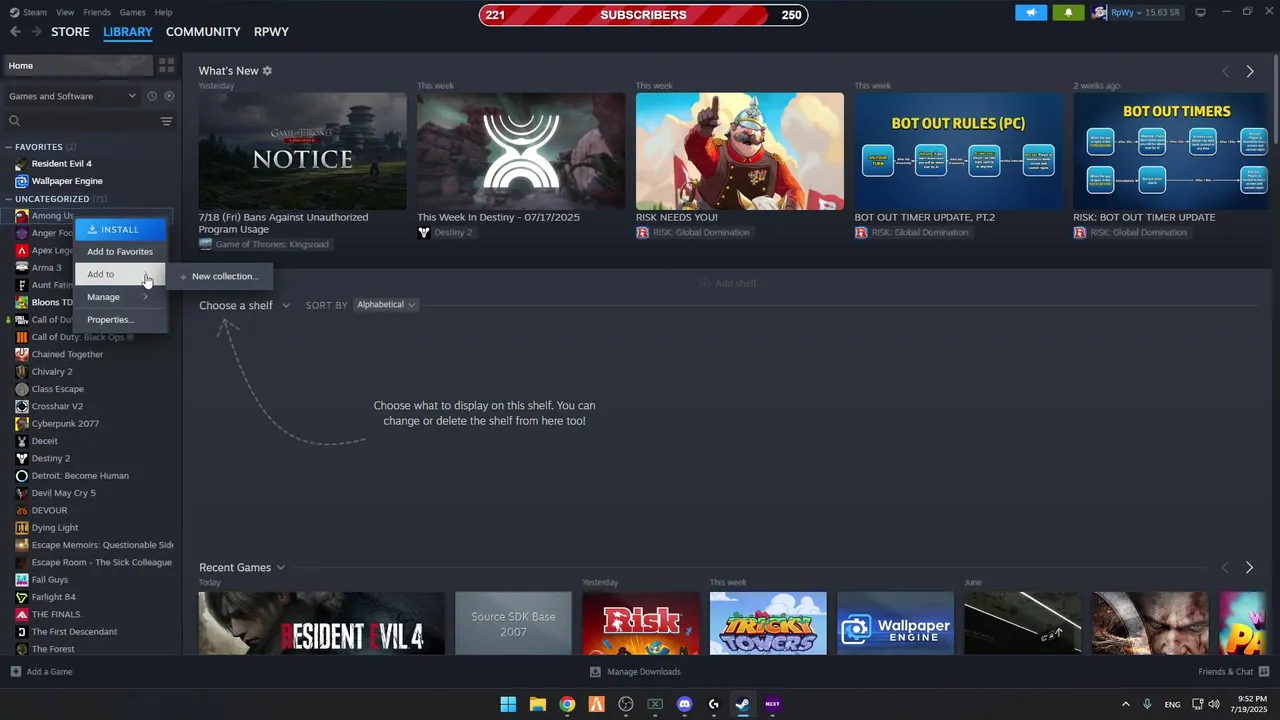Expand Games and Software filter dropdown
This screenshot has height=720, width=1280.
coord(72,96)
